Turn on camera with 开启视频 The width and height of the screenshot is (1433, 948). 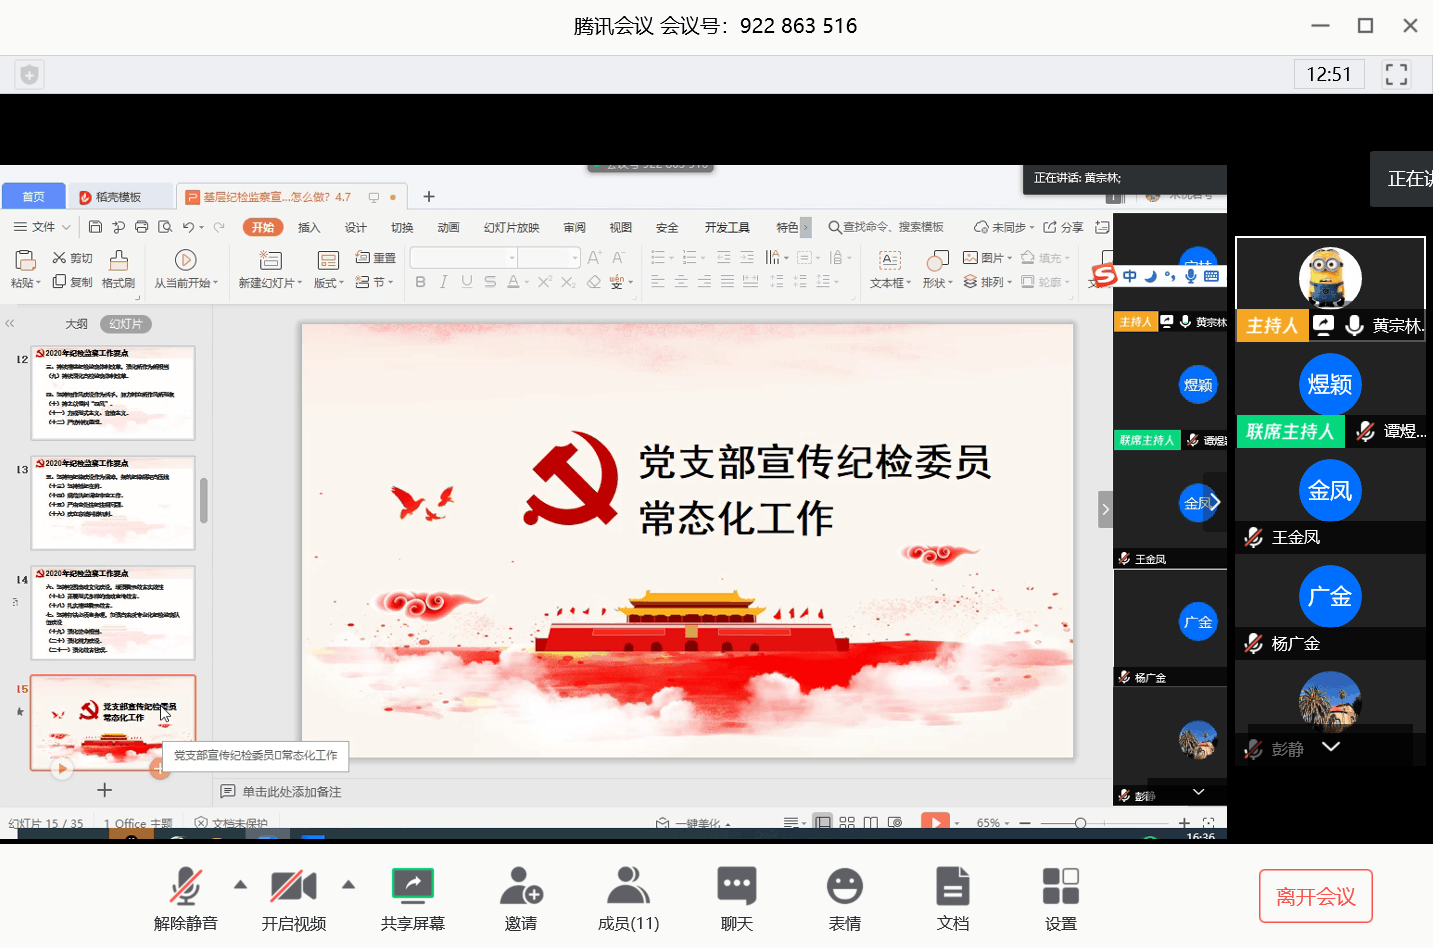(294, 887)
